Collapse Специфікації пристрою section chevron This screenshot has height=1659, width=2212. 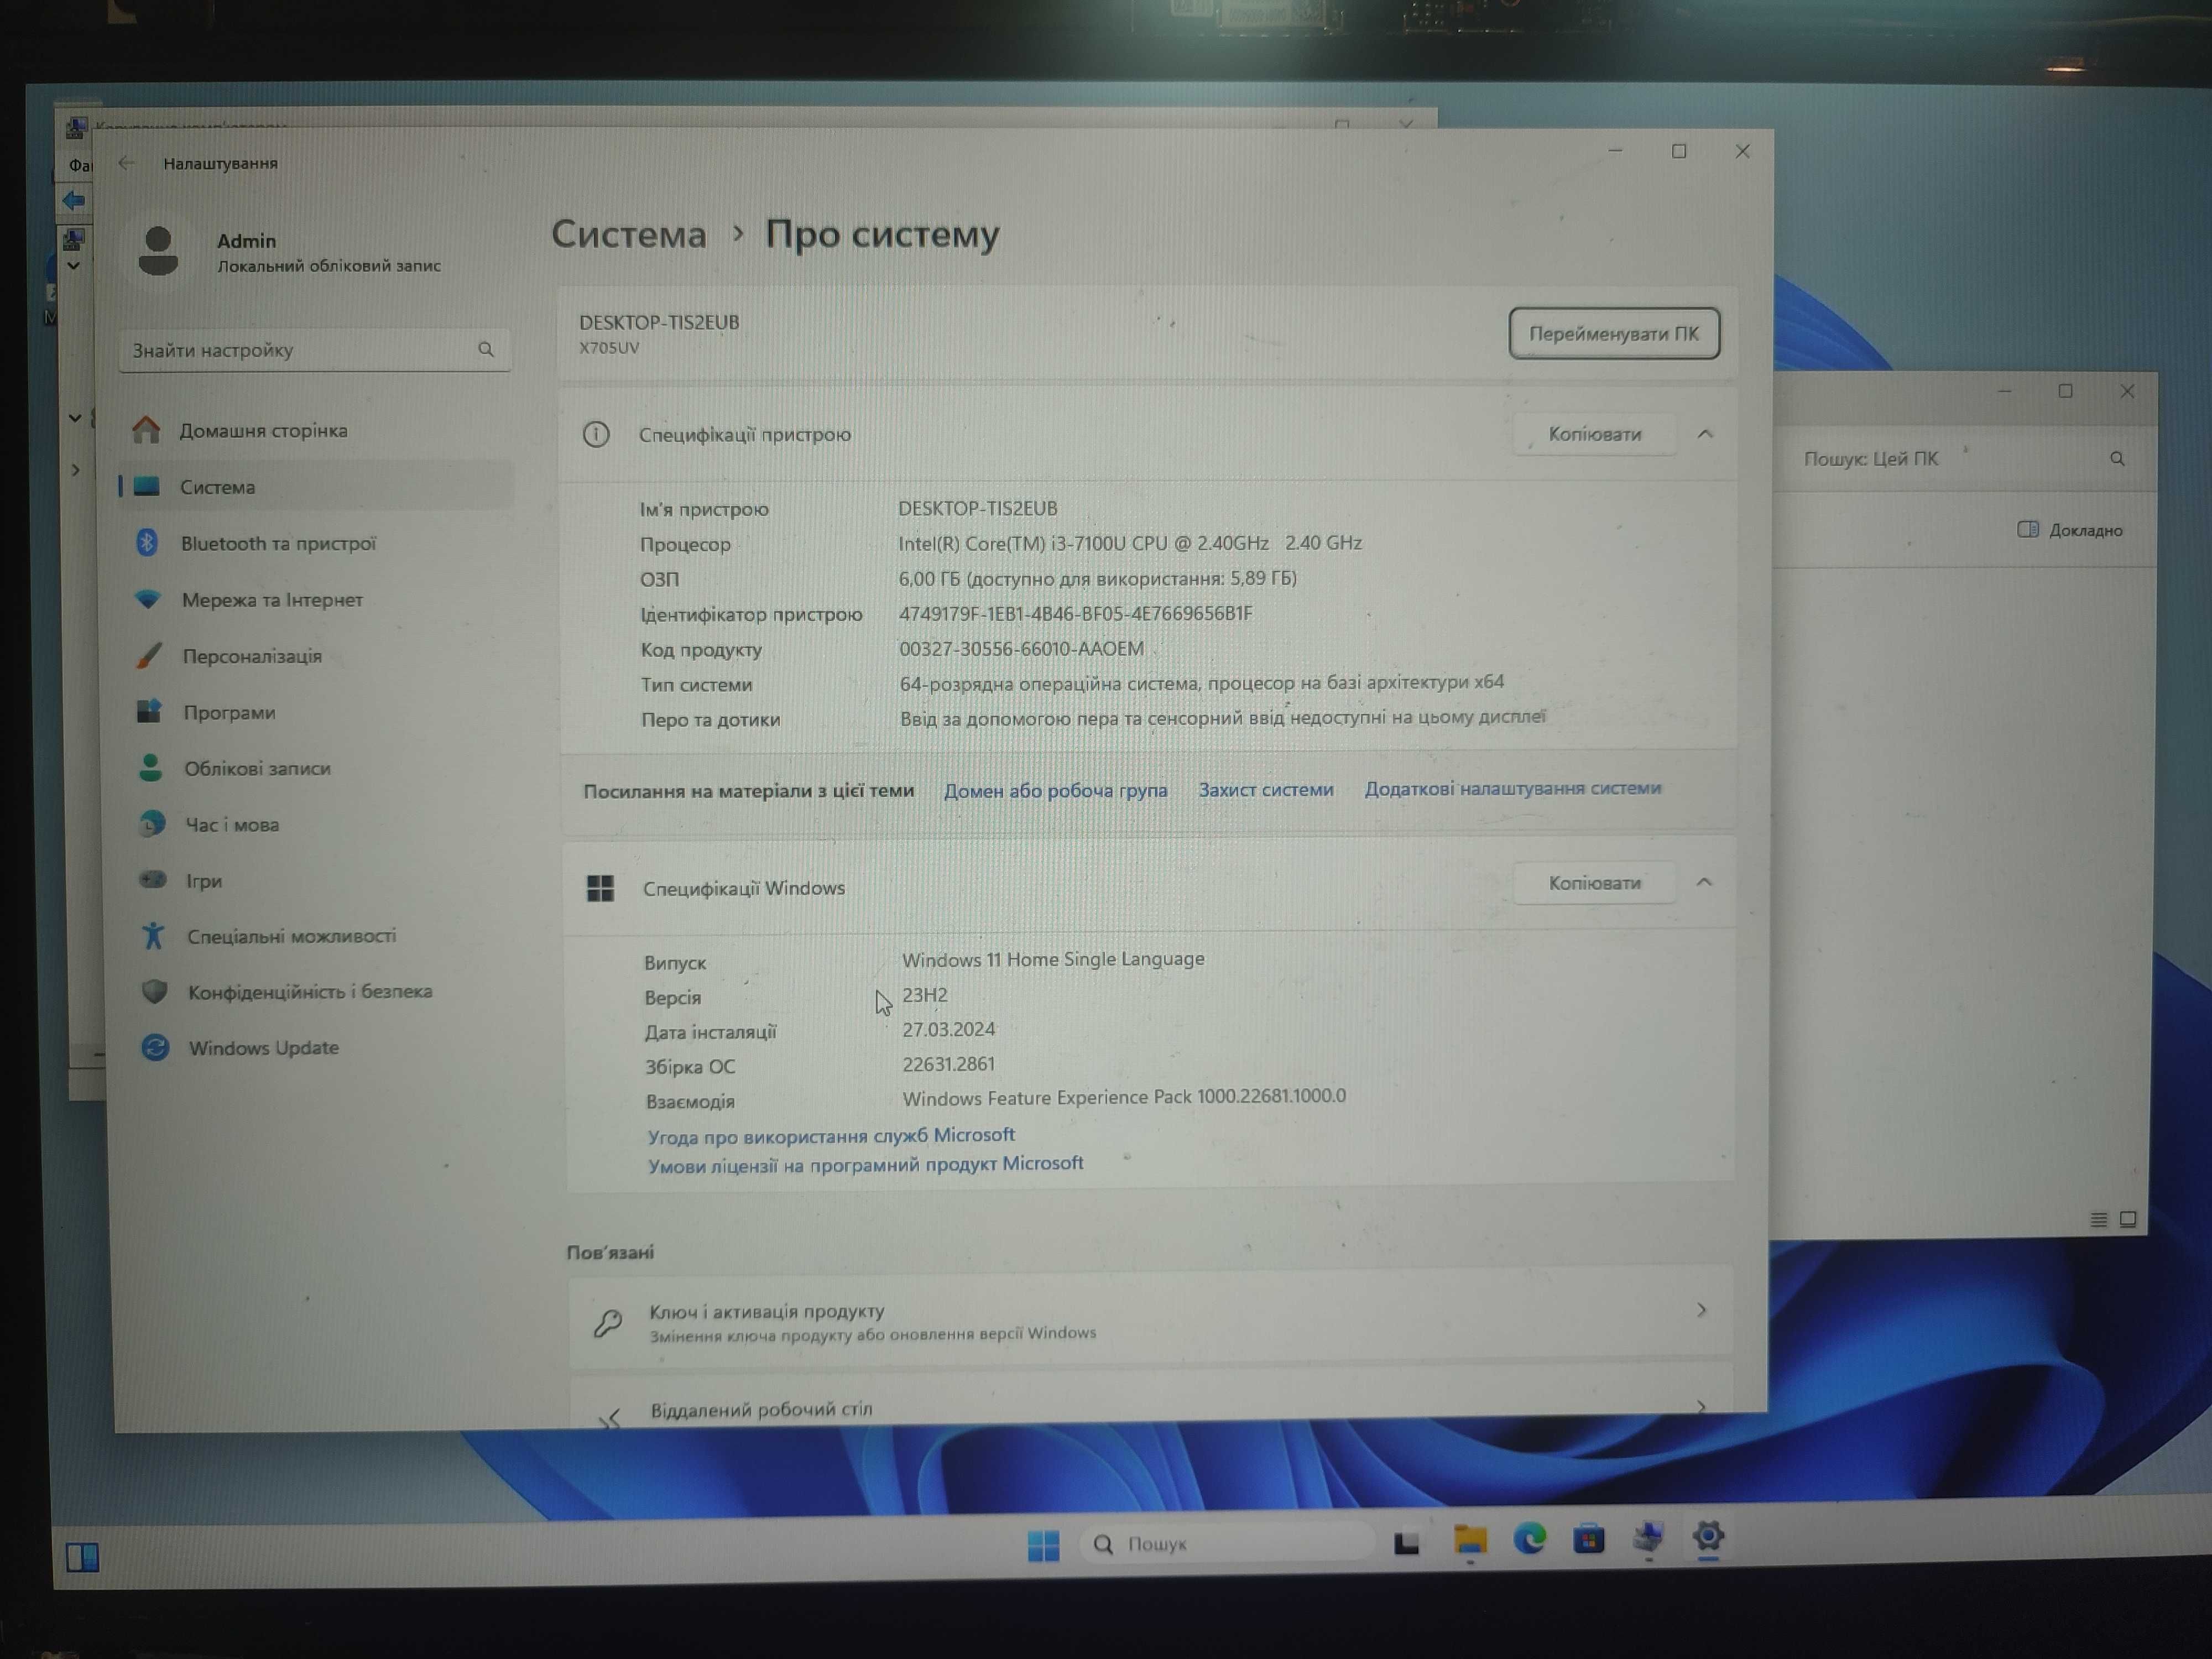click(x=1705, y=434)
